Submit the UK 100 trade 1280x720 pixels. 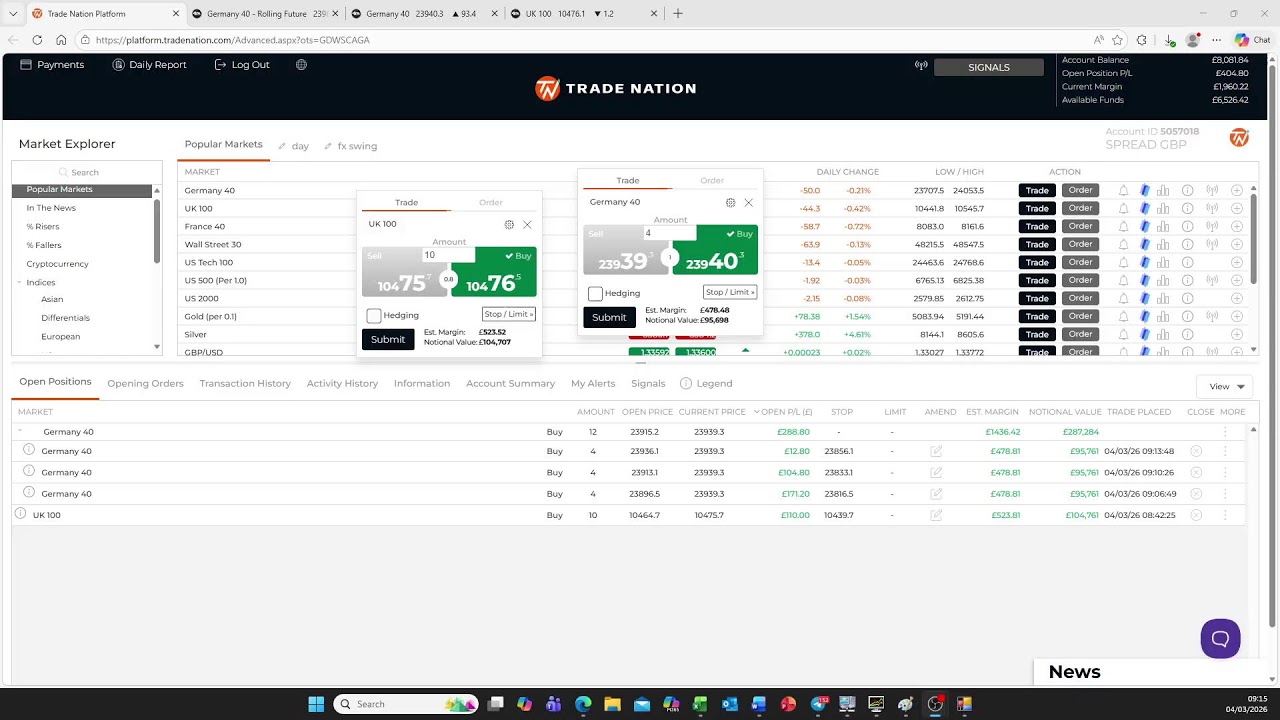388,339
